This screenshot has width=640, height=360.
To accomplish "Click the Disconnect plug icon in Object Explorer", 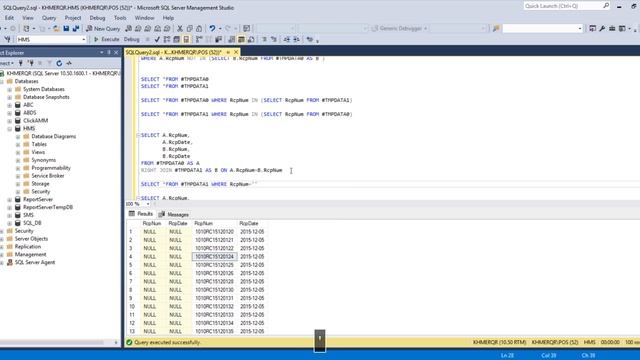I will [x=31, y=63].
